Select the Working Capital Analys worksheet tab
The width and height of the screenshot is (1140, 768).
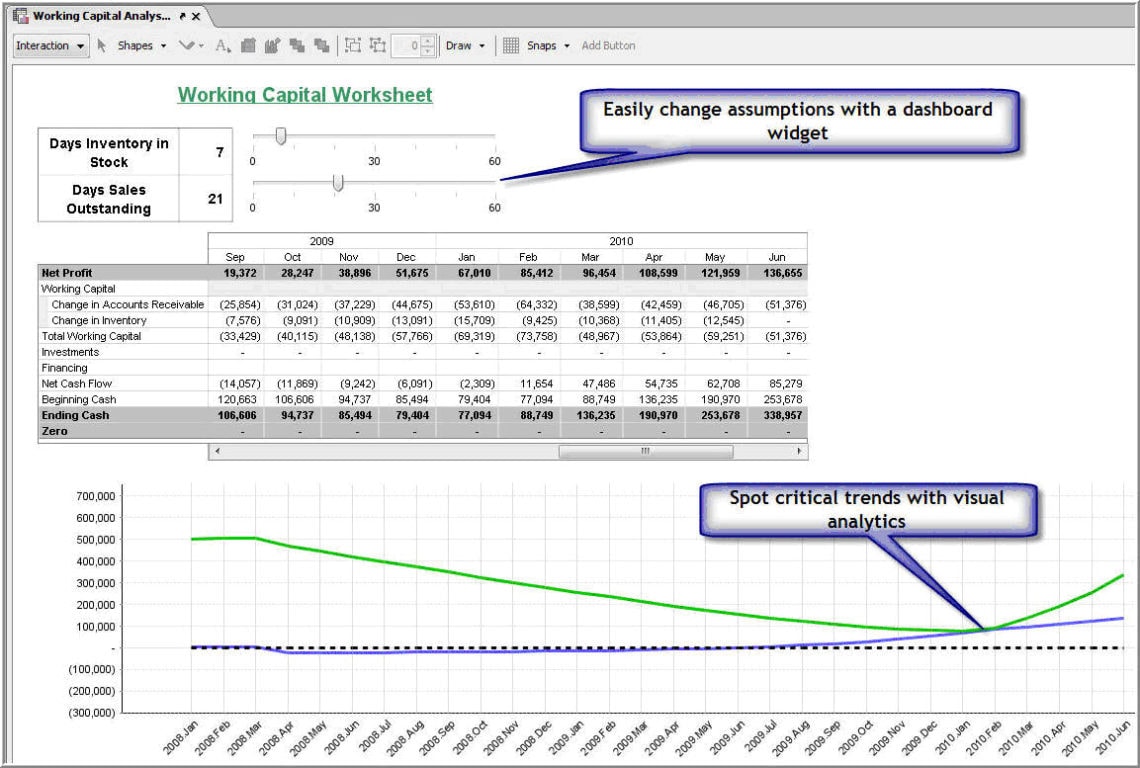(x=100, y=16)
